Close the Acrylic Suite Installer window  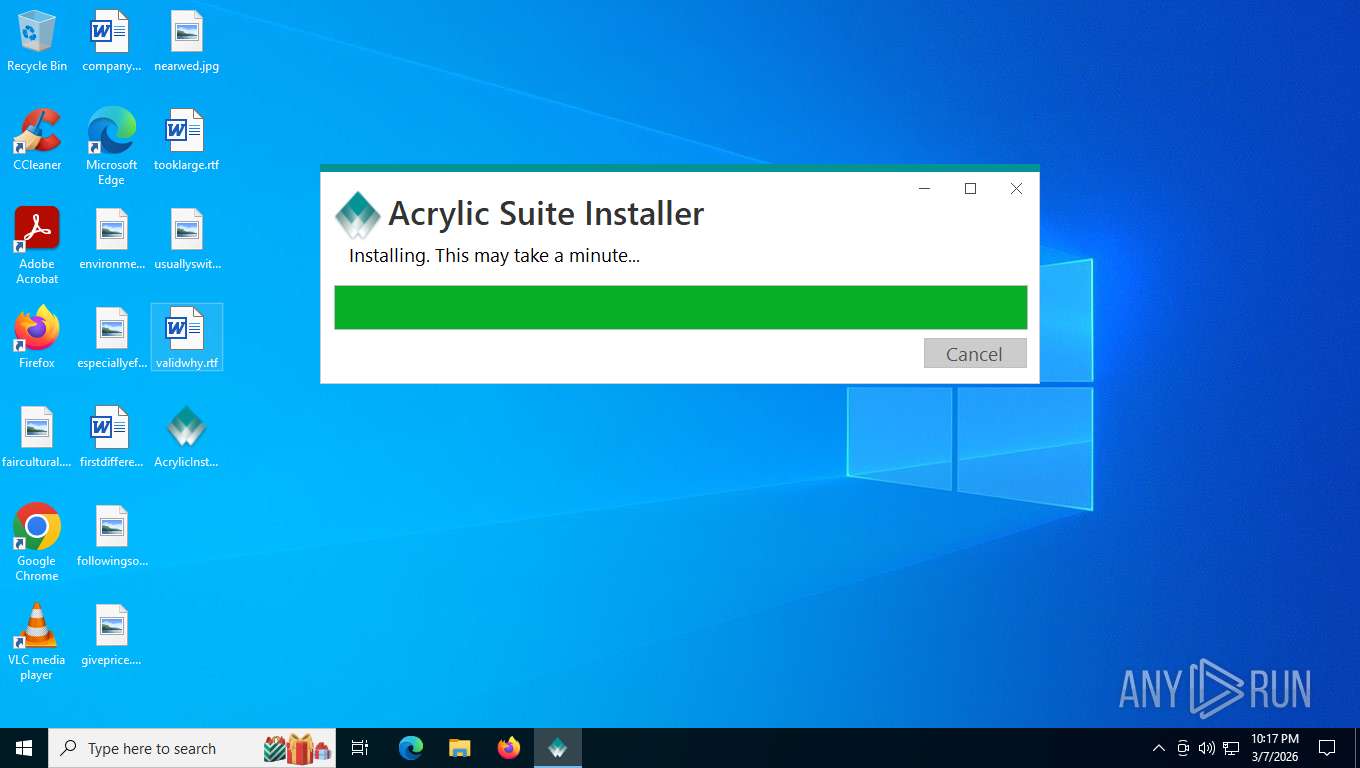click(1016, 188)
